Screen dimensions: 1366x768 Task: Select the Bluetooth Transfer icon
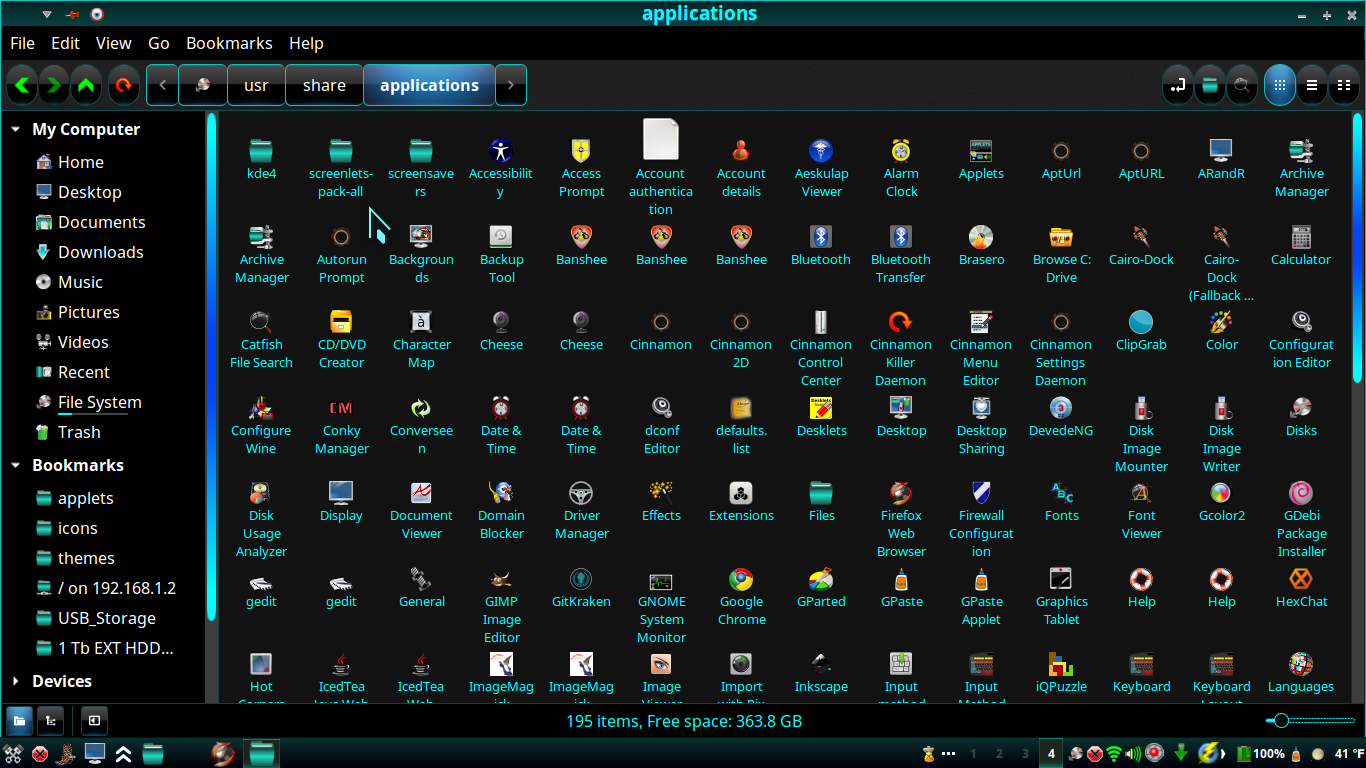pyautogui.click(x=901, y=236)
